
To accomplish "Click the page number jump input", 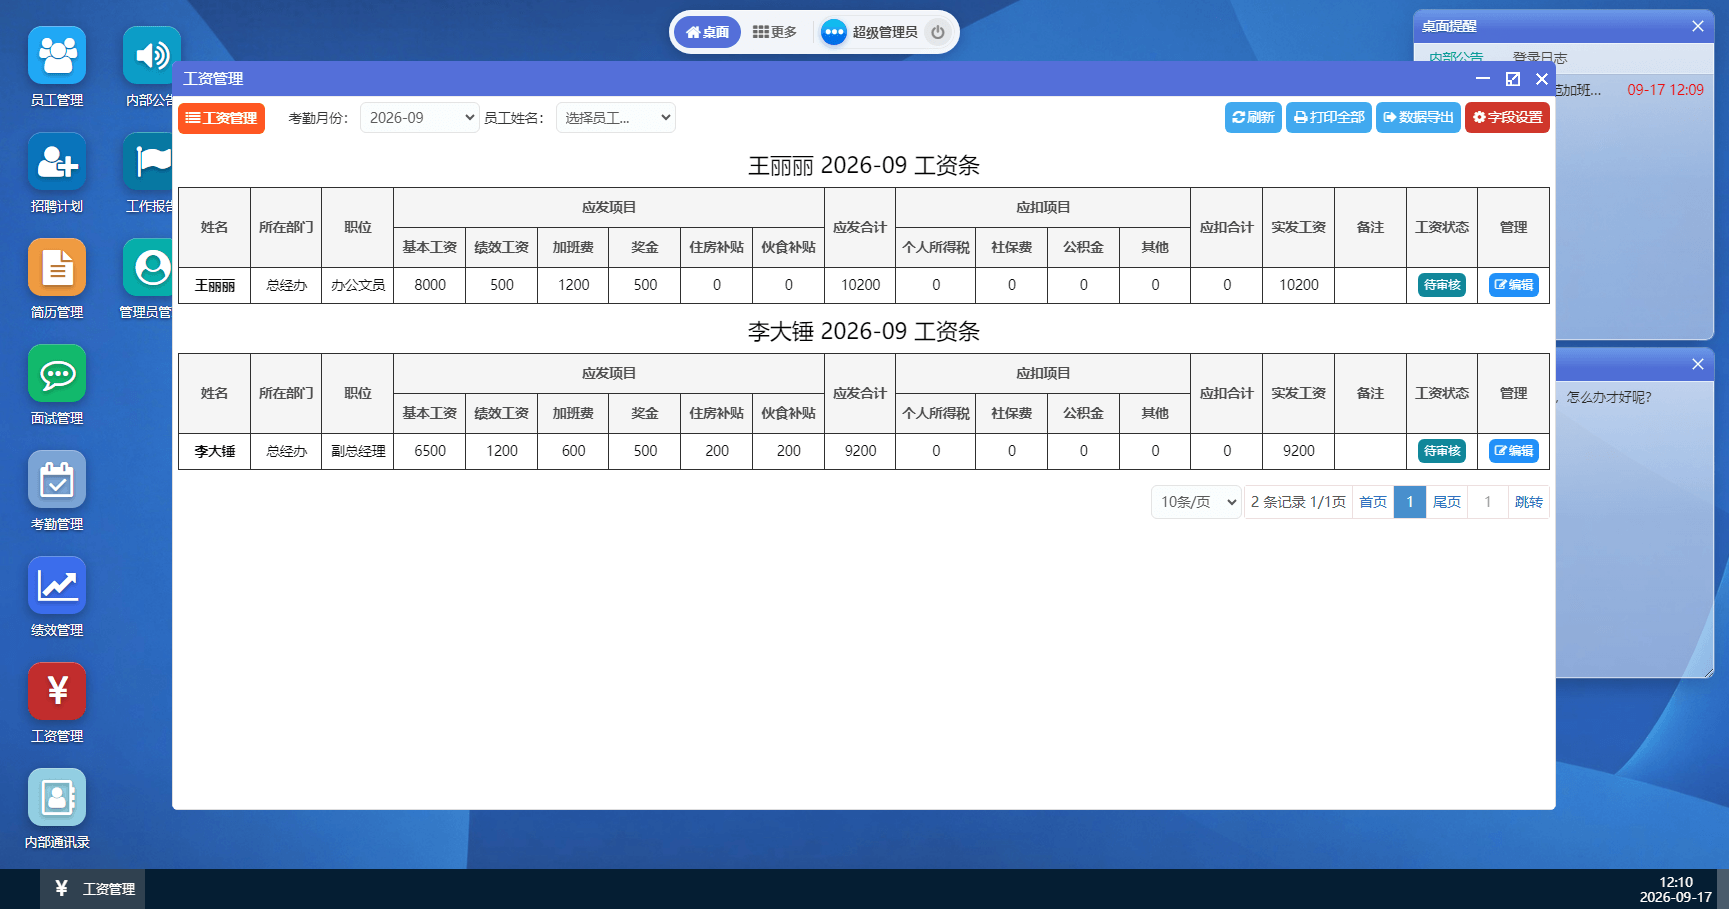I will 1488,502.
